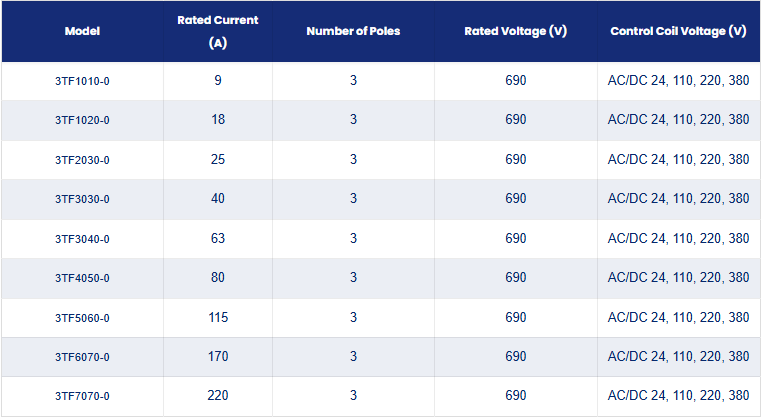The height and width of the screenshot is (417, 761).
Task: Select the rated current value 9
Action: tap(218, 80)
